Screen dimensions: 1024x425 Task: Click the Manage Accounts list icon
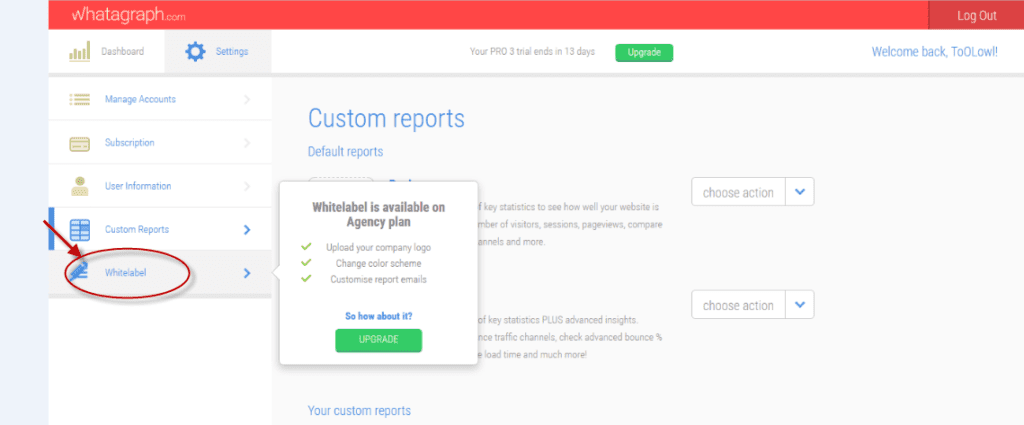[x=80, y=99]
